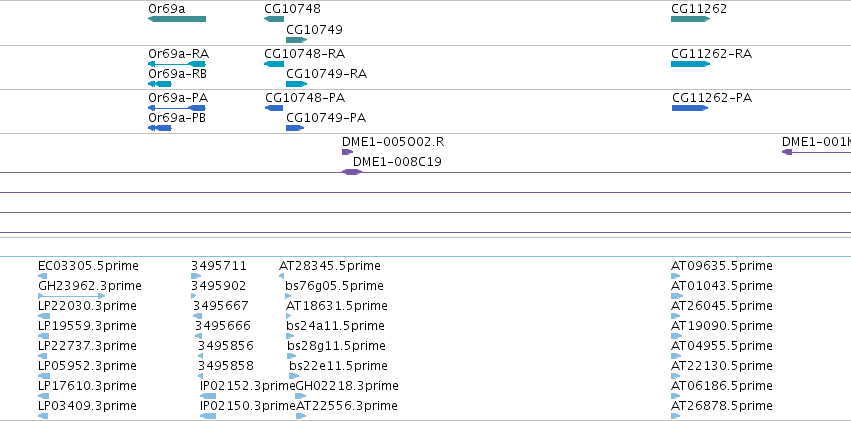The width and height of the screenshot is (851, 421).
Task: Select the DME1-008C19 purple glyph
Action: [x=352, y=172]
